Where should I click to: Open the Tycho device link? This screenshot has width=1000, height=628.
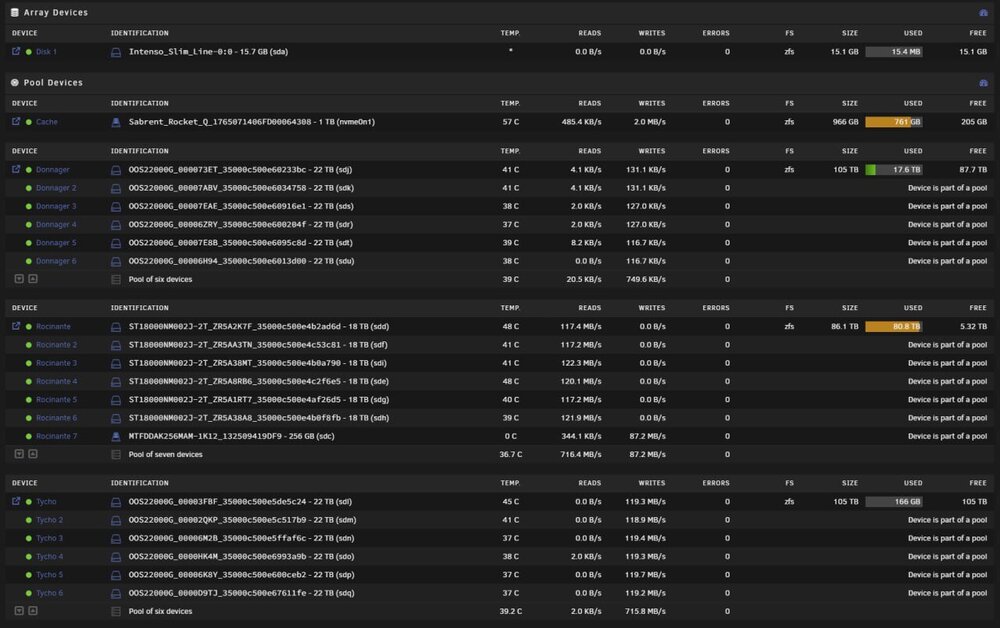(x=46, y=502)
